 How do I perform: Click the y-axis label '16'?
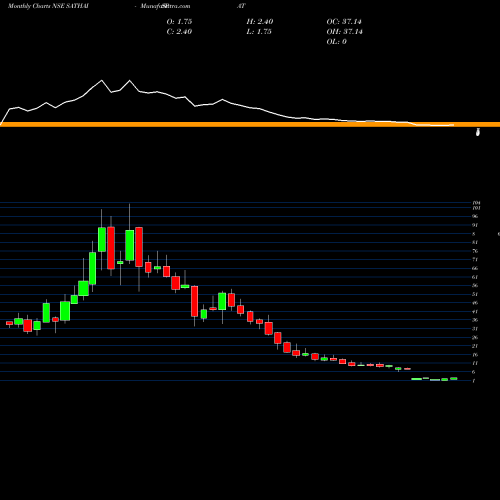pos(475,355)
